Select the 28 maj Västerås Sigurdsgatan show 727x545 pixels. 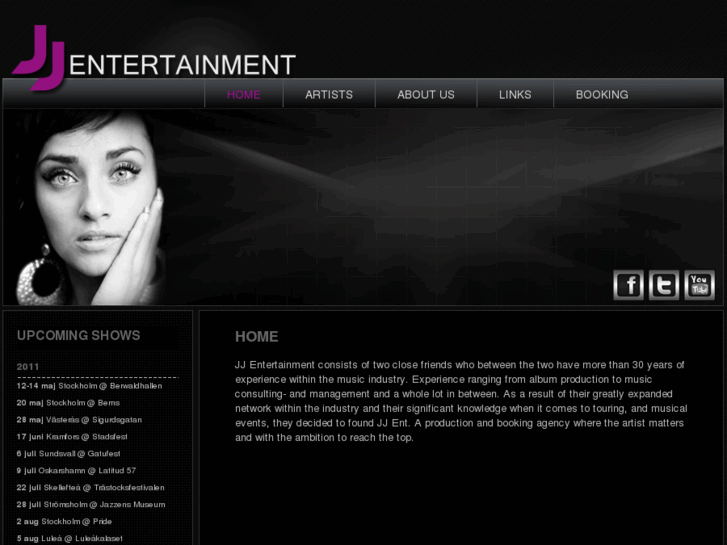[x=79, y=420]
